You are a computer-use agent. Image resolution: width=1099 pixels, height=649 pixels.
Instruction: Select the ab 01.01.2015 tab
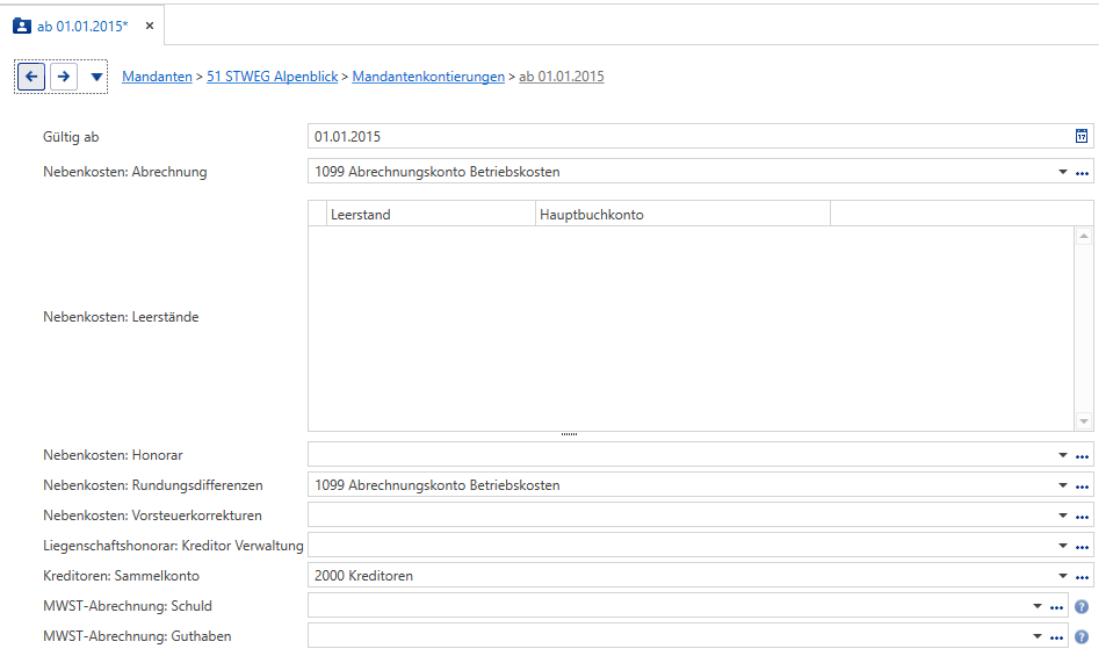coord(82,26)
